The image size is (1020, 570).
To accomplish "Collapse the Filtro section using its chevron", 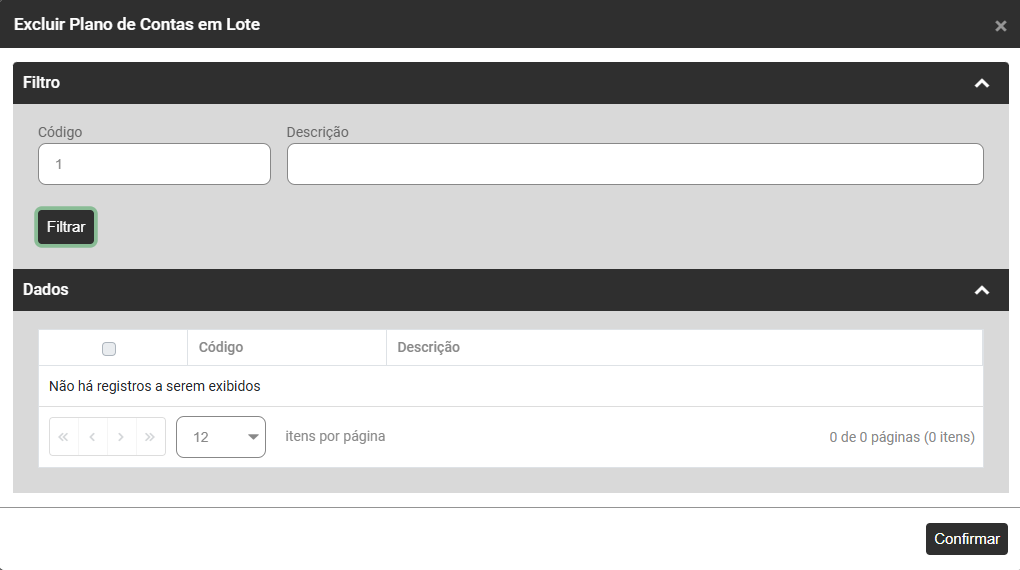I will point(982,83).
